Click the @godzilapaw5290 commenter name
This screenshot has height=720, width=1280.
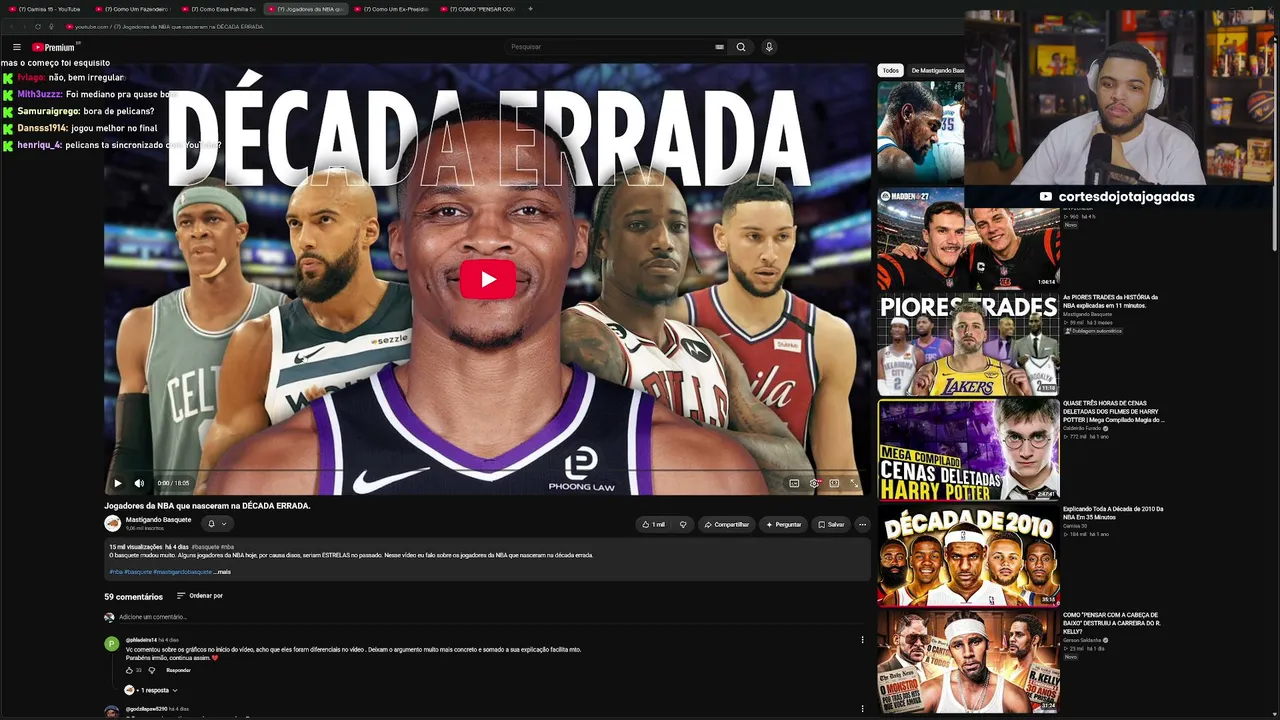pos(146,709)
